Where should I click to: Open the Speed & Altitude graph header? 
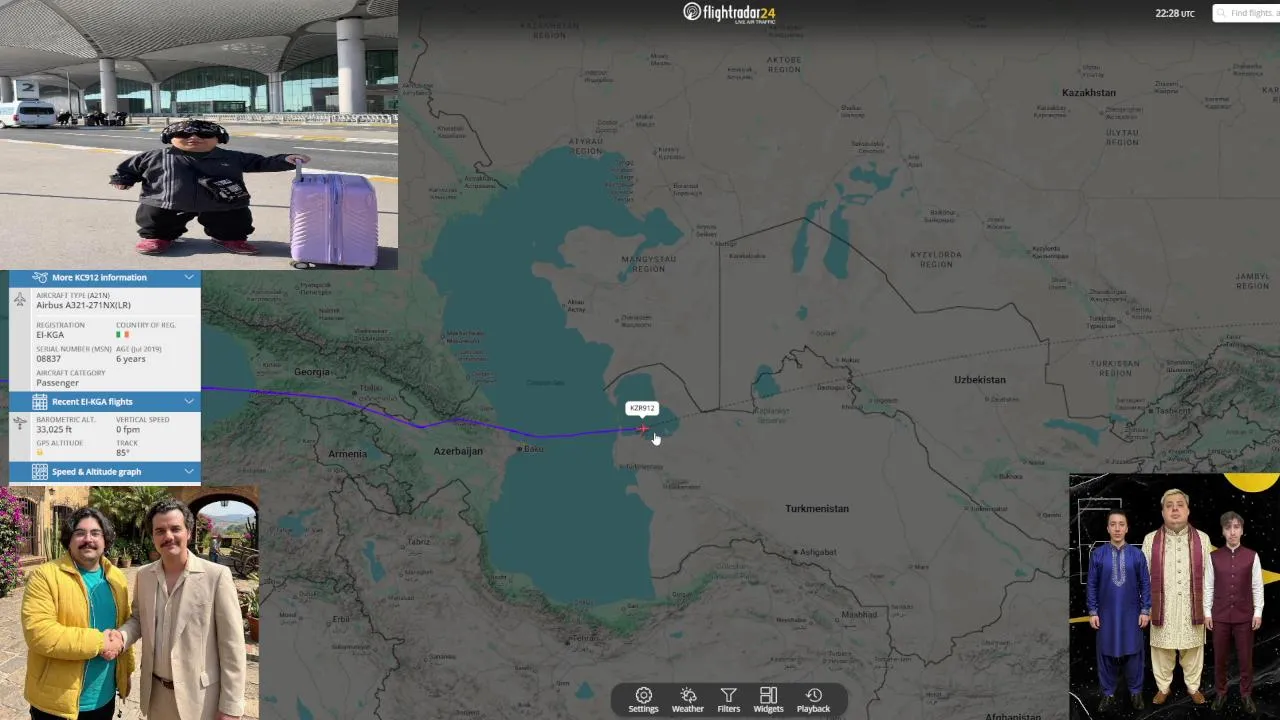click(x=105, y=472)
